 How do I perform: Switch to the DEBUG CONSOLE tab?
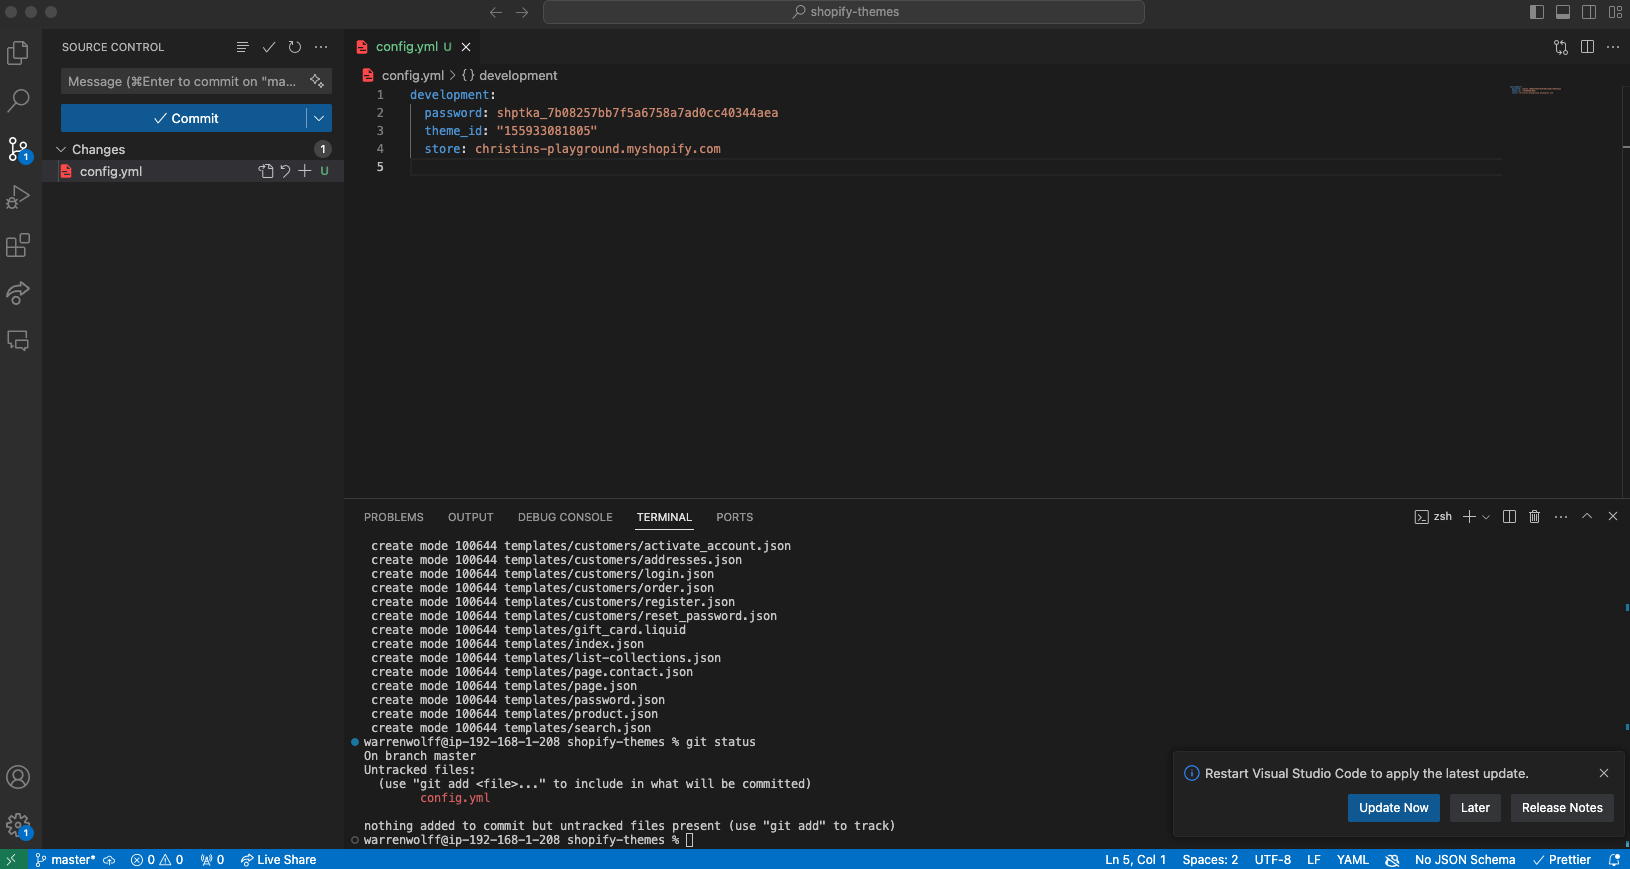point(565,517)
